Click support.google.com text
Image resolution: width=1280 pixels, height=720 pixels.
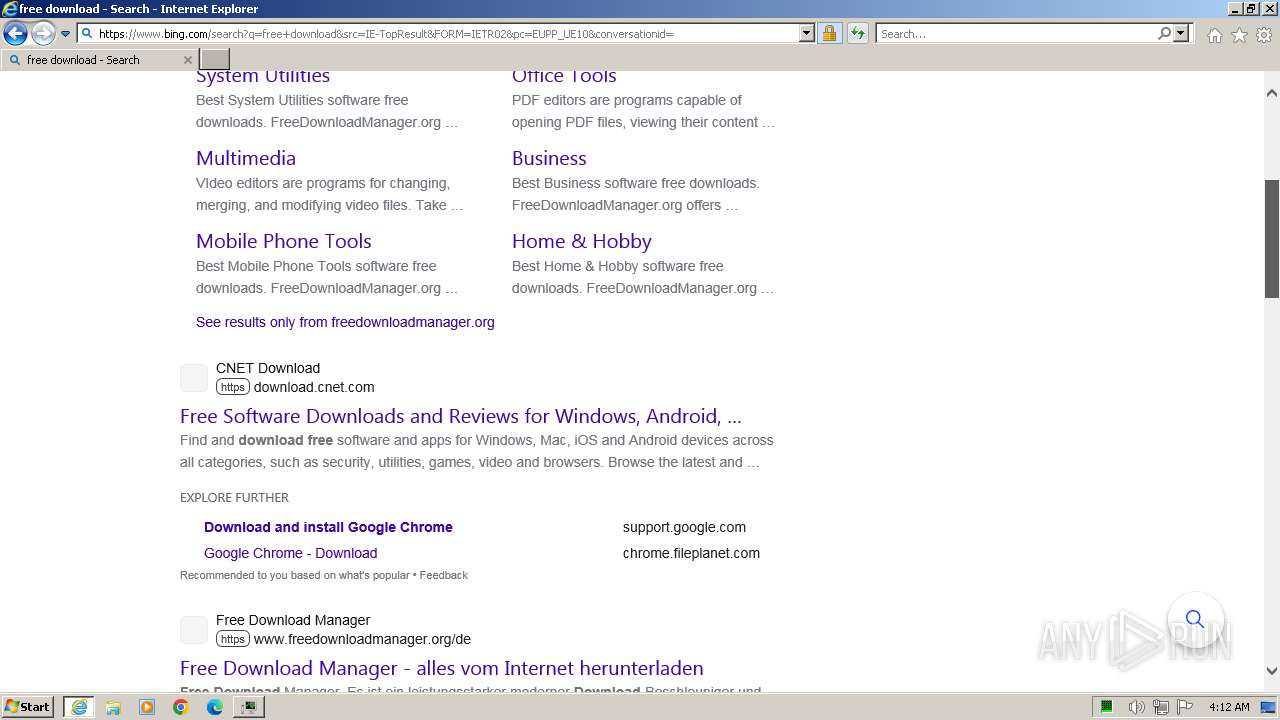point(684,527)
